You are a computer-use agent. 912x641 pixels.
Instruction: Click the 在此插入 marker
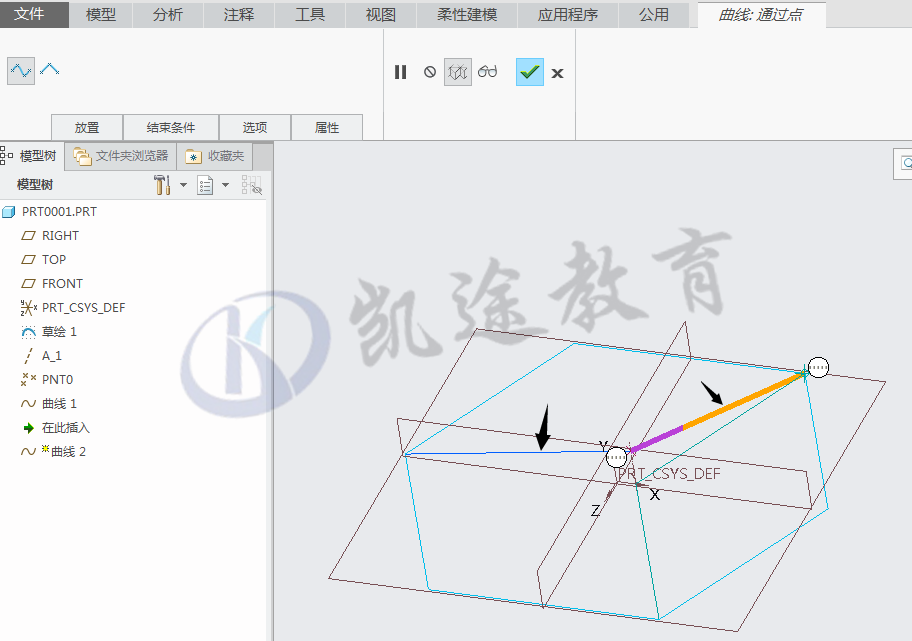click(66, 428)
